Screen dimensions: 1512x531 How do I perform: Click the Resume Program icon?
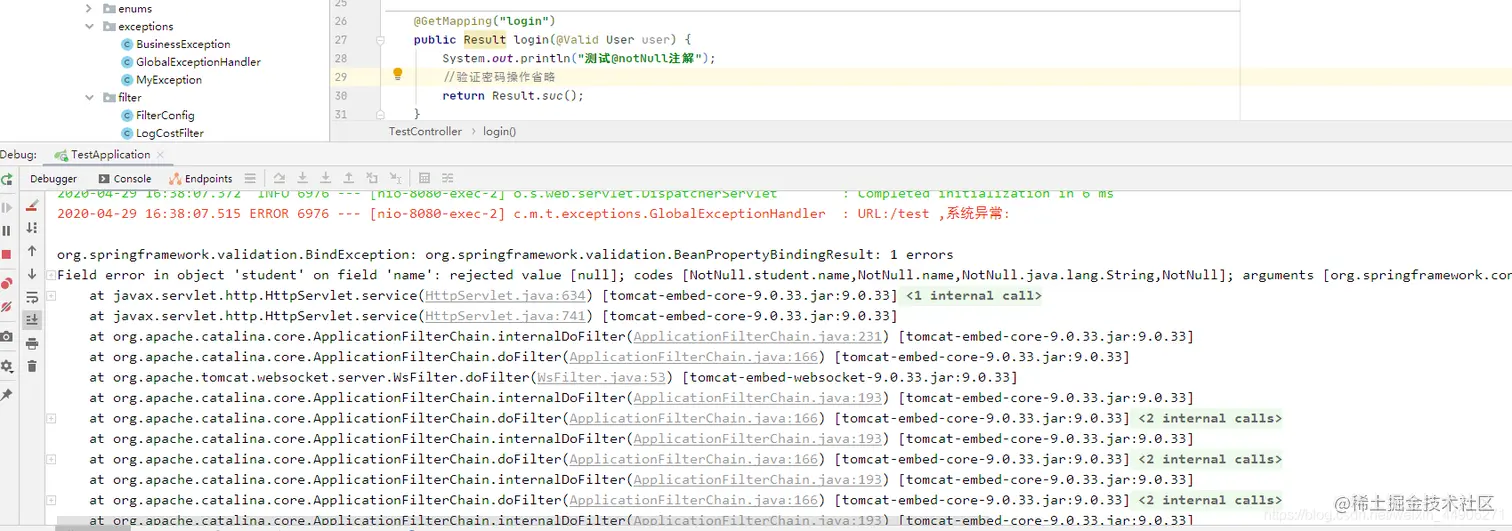point(7,208)
